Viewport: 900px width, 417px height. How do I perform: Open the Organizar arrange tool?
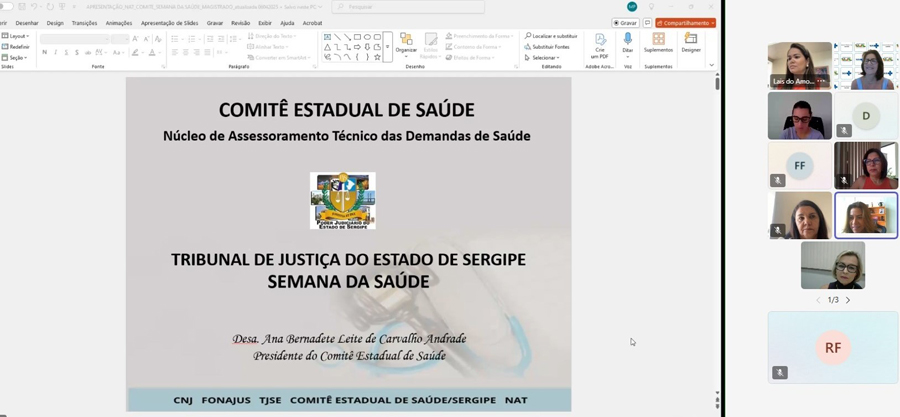pyautogui.click(x=406, y=43)
